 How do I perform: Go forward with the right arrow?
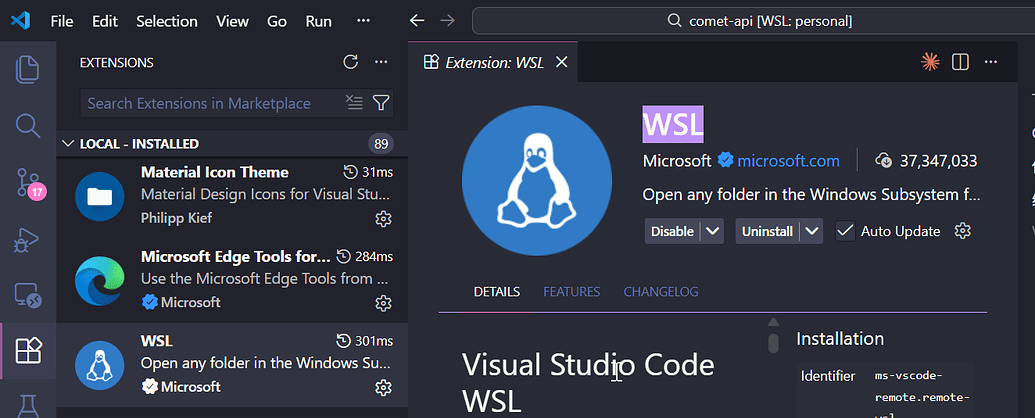coord(448,21)
